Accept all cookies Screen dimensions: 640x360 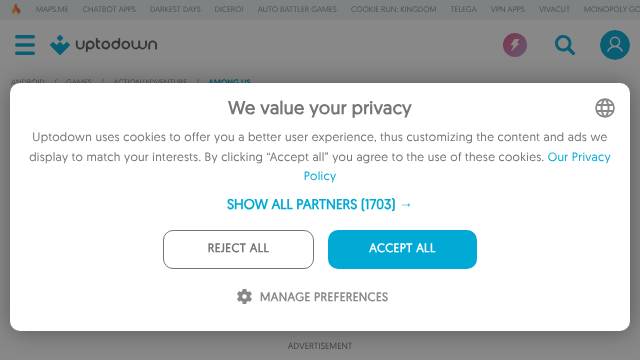pos(402,249)
